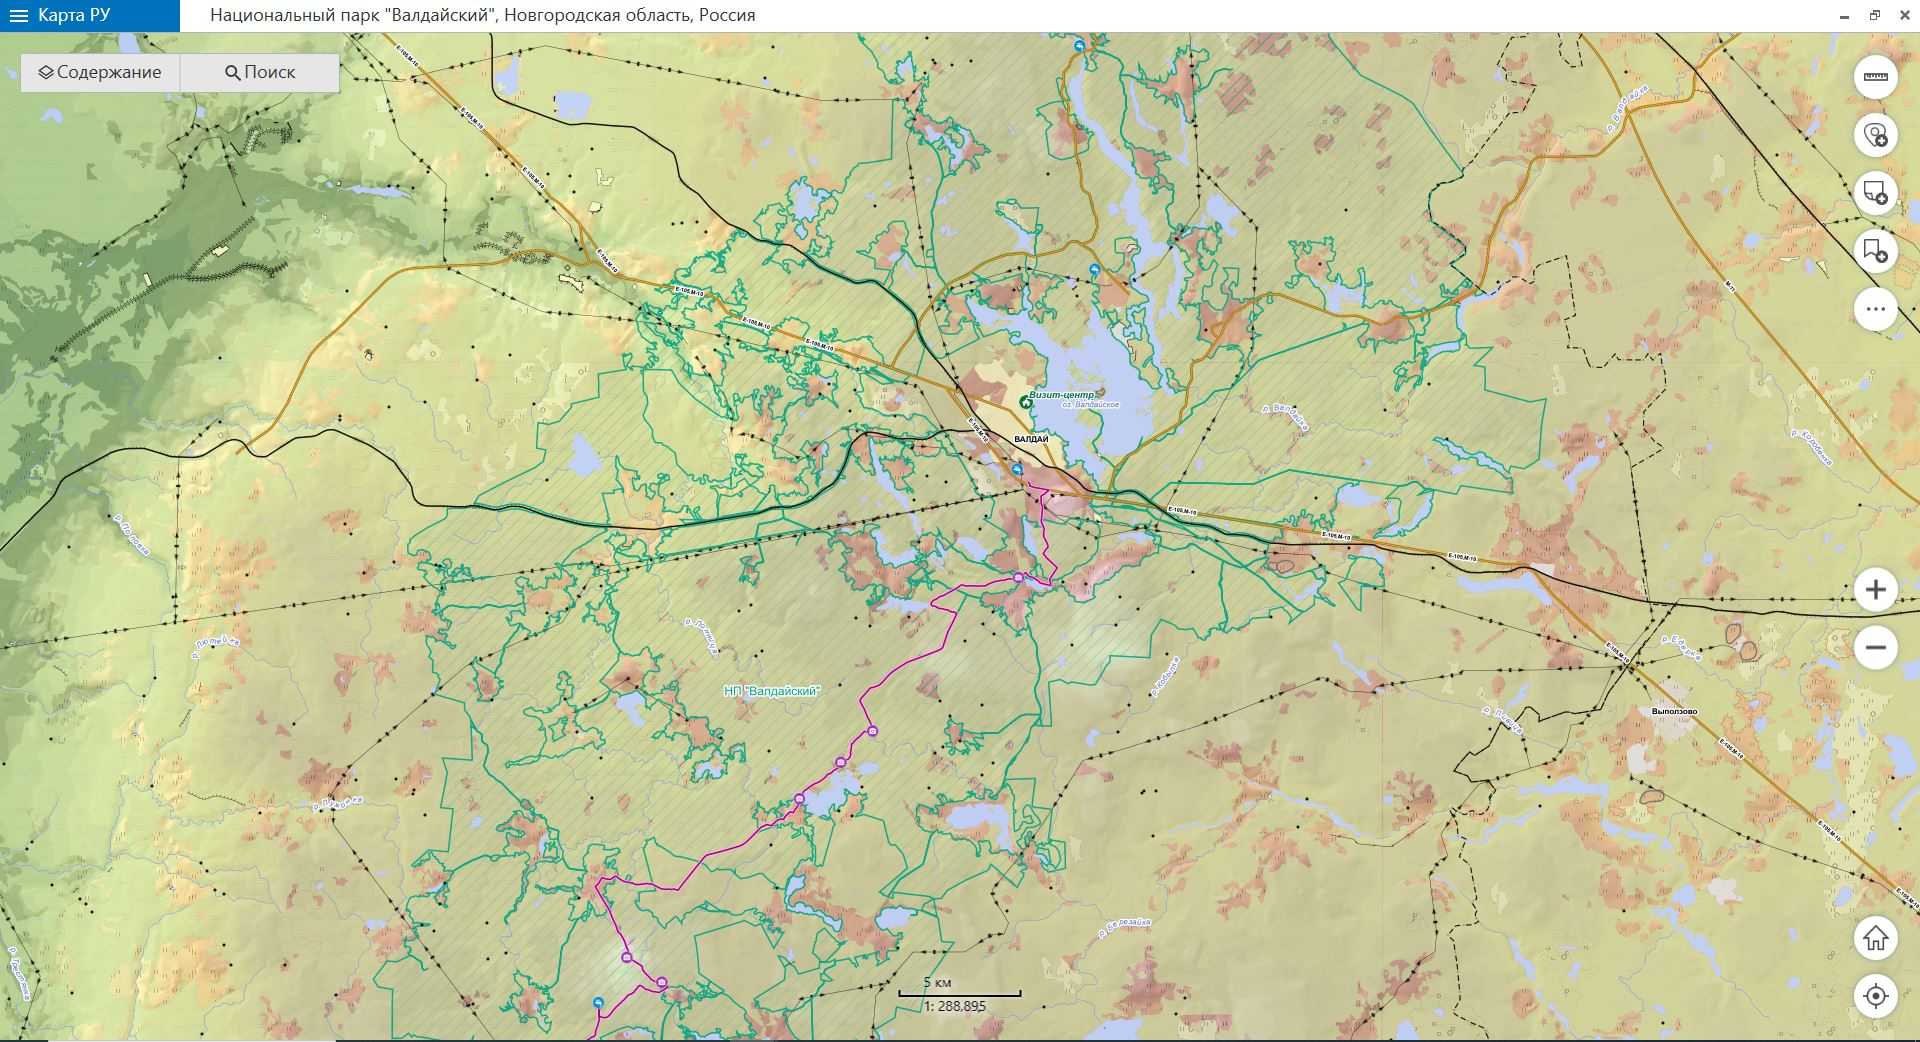The height and width of the screenshot is (1042, 1920).
Task: Click the blue marker south of Валдай
Action: point(1017,469)
